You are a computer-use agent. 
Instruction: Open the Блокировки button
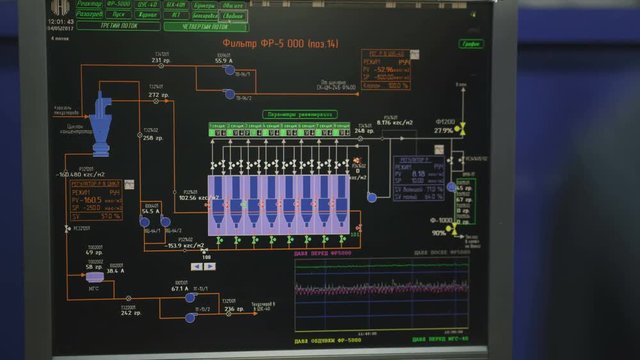(204, 16)
